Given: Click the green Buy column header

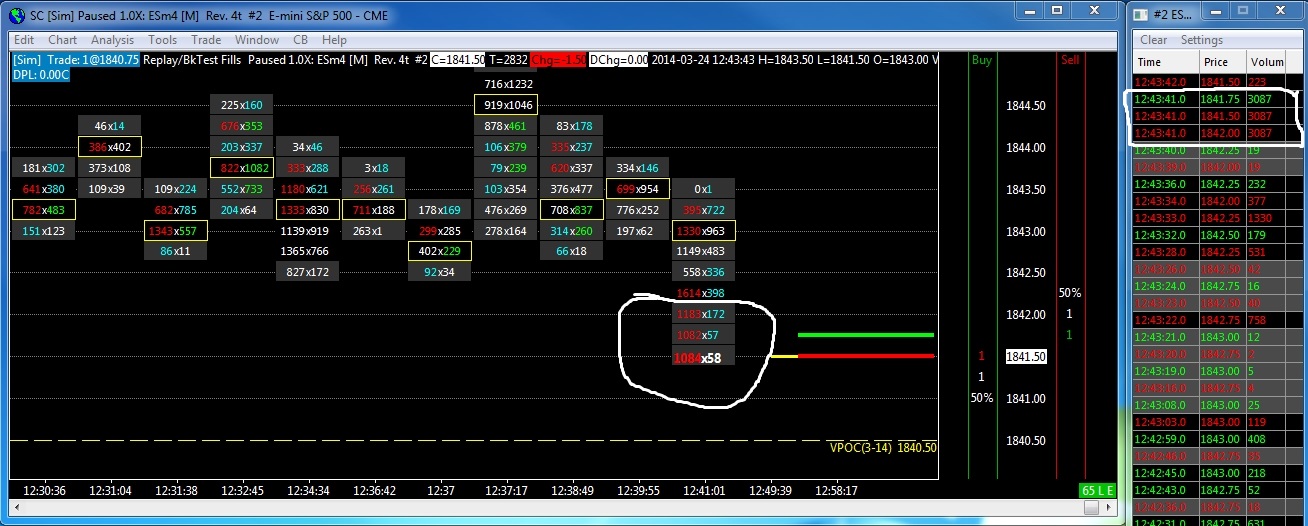Looking at the screenshot, I should [982, 60].
